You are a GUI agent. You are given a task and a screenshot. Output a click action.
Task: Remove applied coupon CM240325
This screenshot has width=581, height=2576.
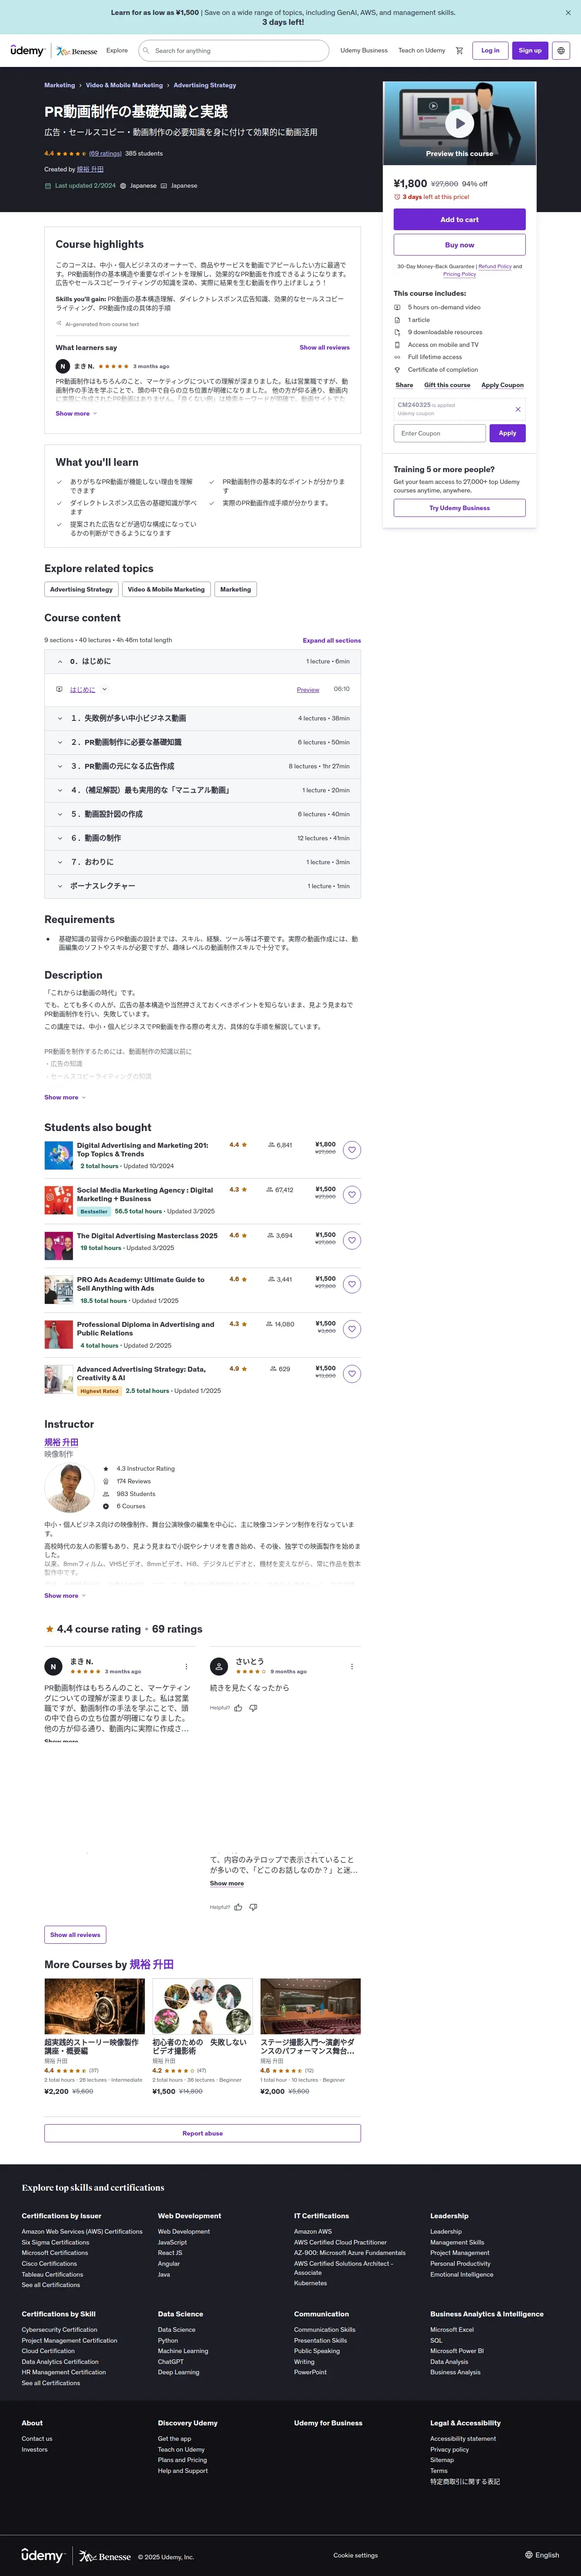[517, 409]
